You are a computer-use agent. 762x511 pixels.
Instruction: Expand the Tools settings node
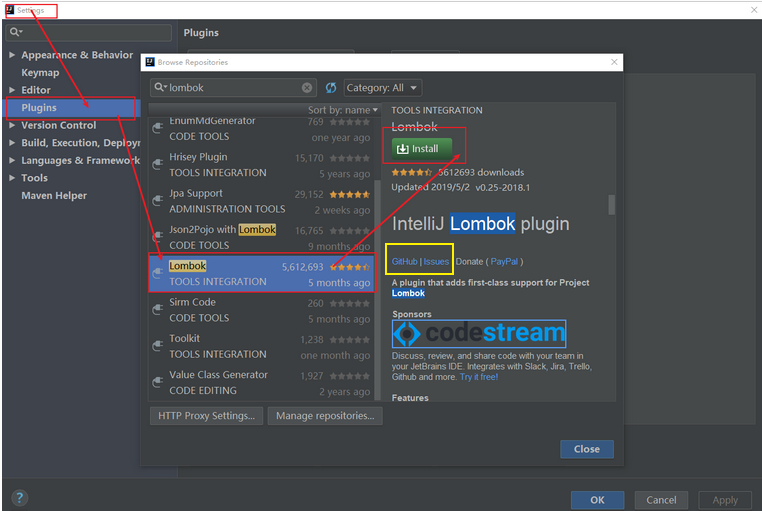coord(12,178)
